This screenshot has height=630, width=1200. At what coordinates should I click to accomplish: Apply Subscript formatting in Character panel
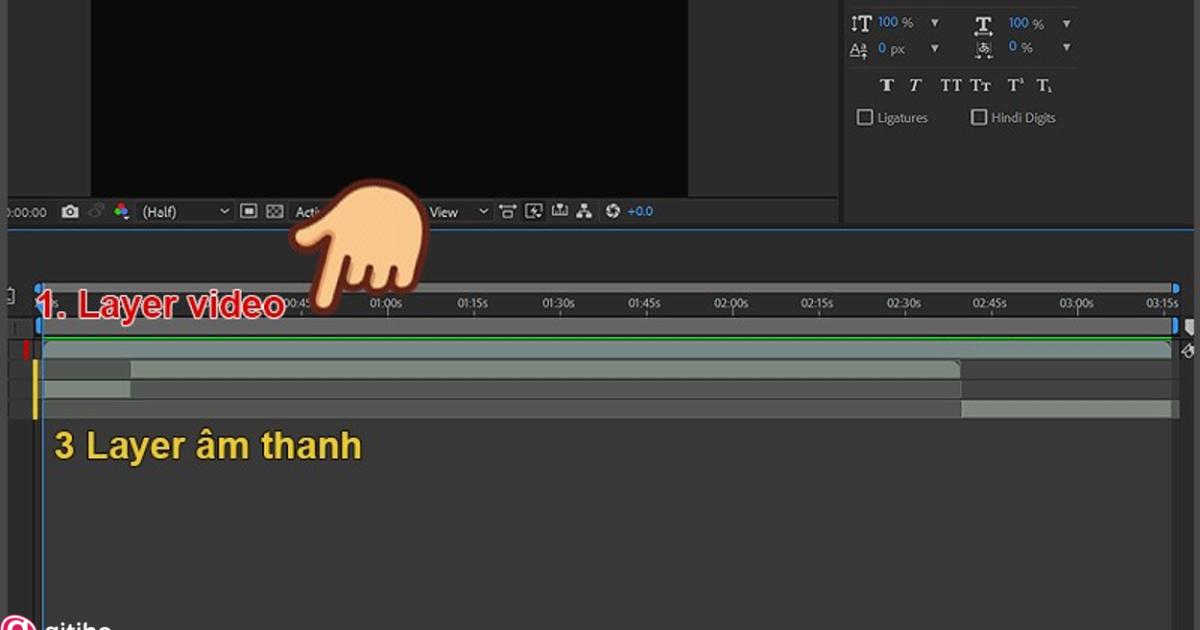[1043, 86]
